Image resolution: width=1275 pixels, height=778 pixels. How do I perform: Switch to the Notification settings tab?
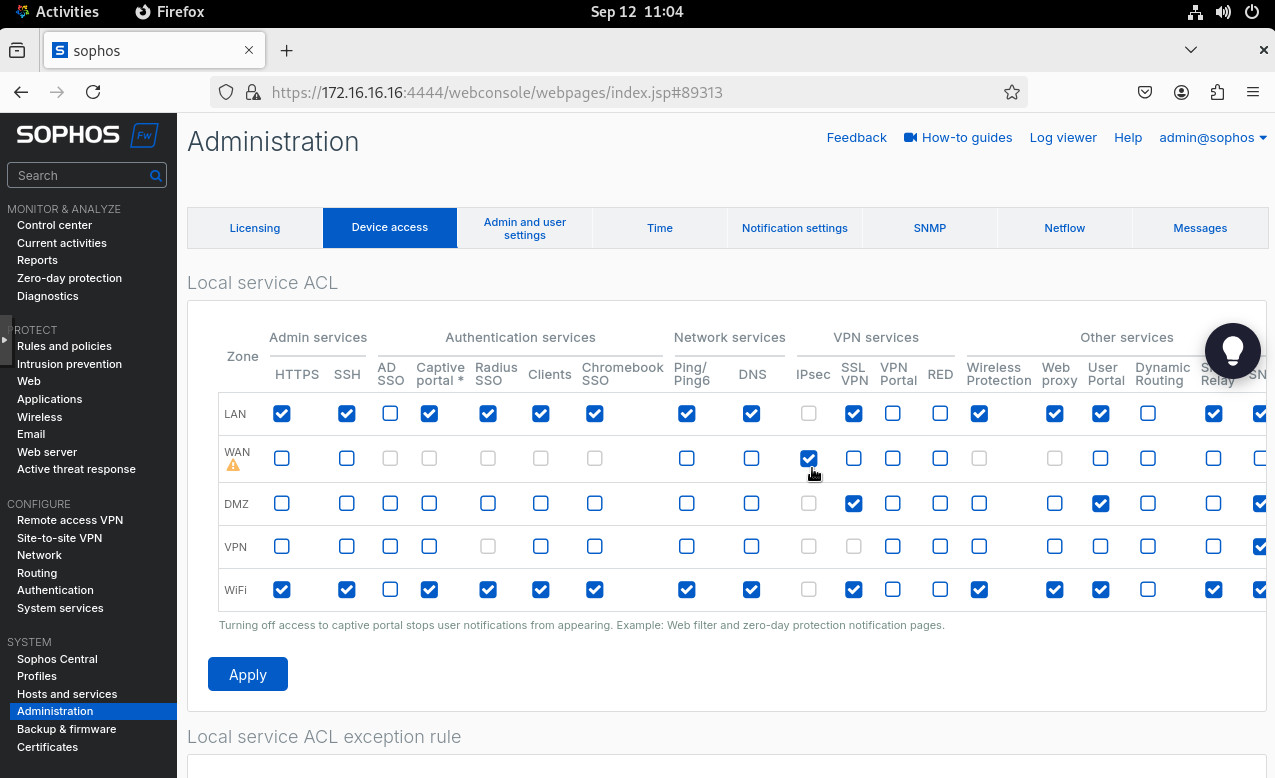pos(794,228)
